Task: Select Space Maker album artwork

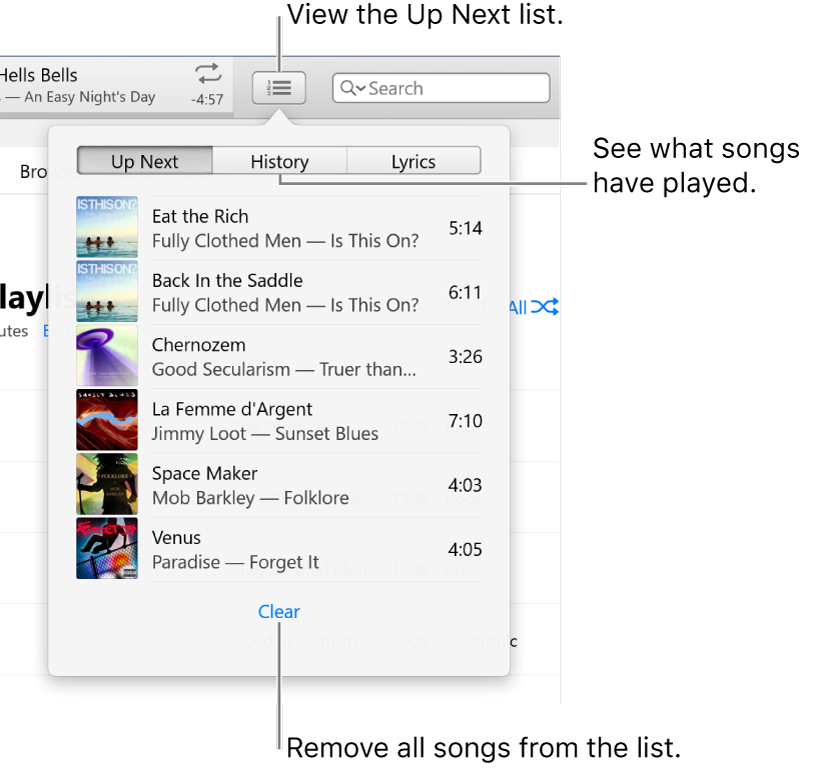Action: [x=107, y=484]
